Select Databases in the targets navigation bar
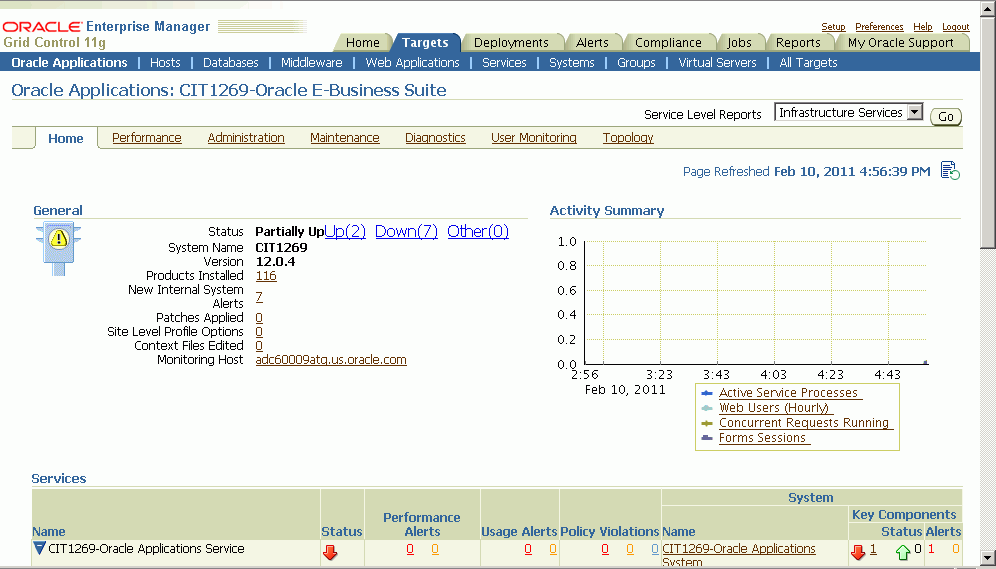 (x=230, y=62)
